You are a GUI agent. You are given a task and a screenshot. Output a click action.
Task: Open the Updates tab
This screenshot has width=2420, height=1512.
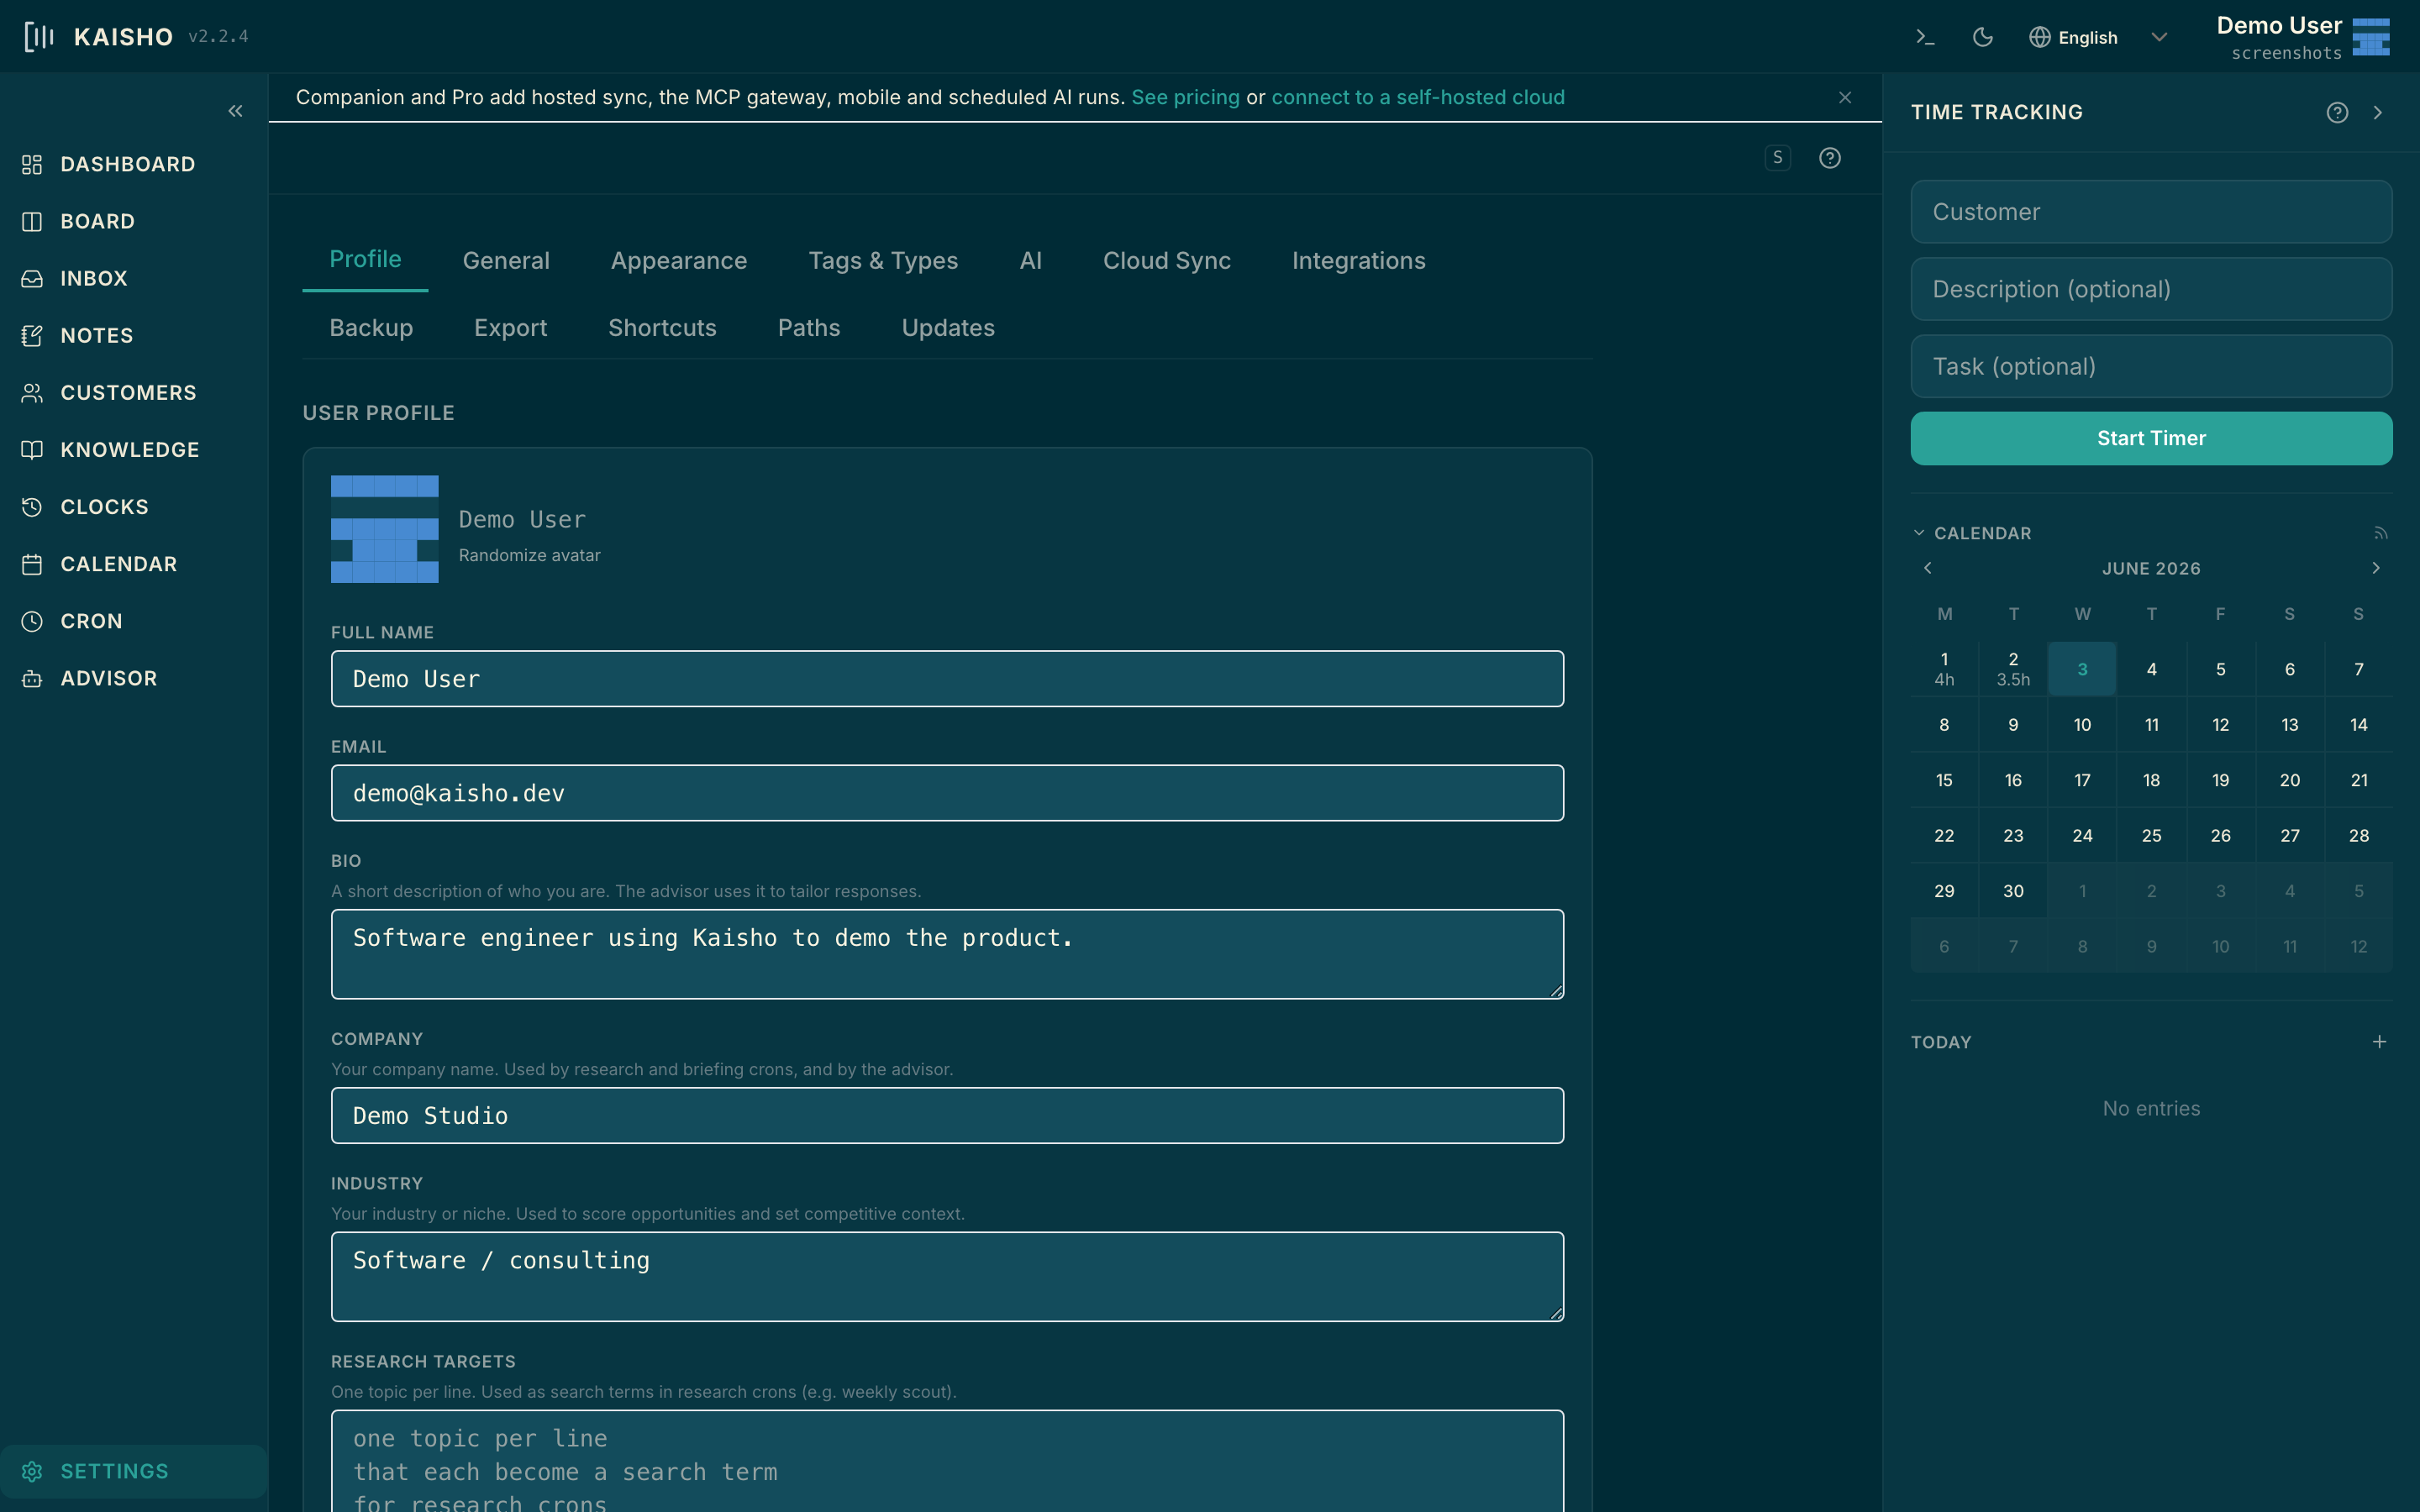948,328
